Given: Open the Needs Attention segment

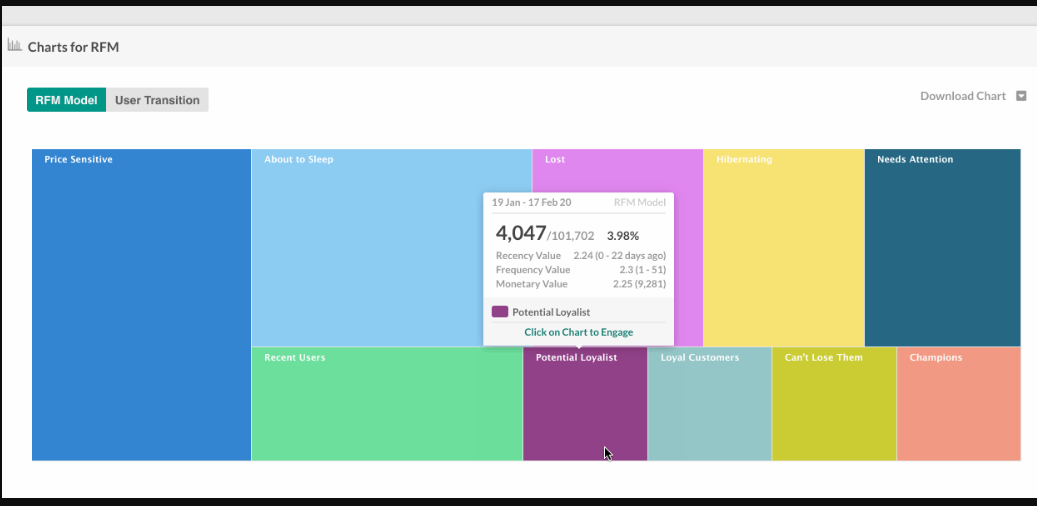Looking at the screenshot, I should click(x=942, y=248).
